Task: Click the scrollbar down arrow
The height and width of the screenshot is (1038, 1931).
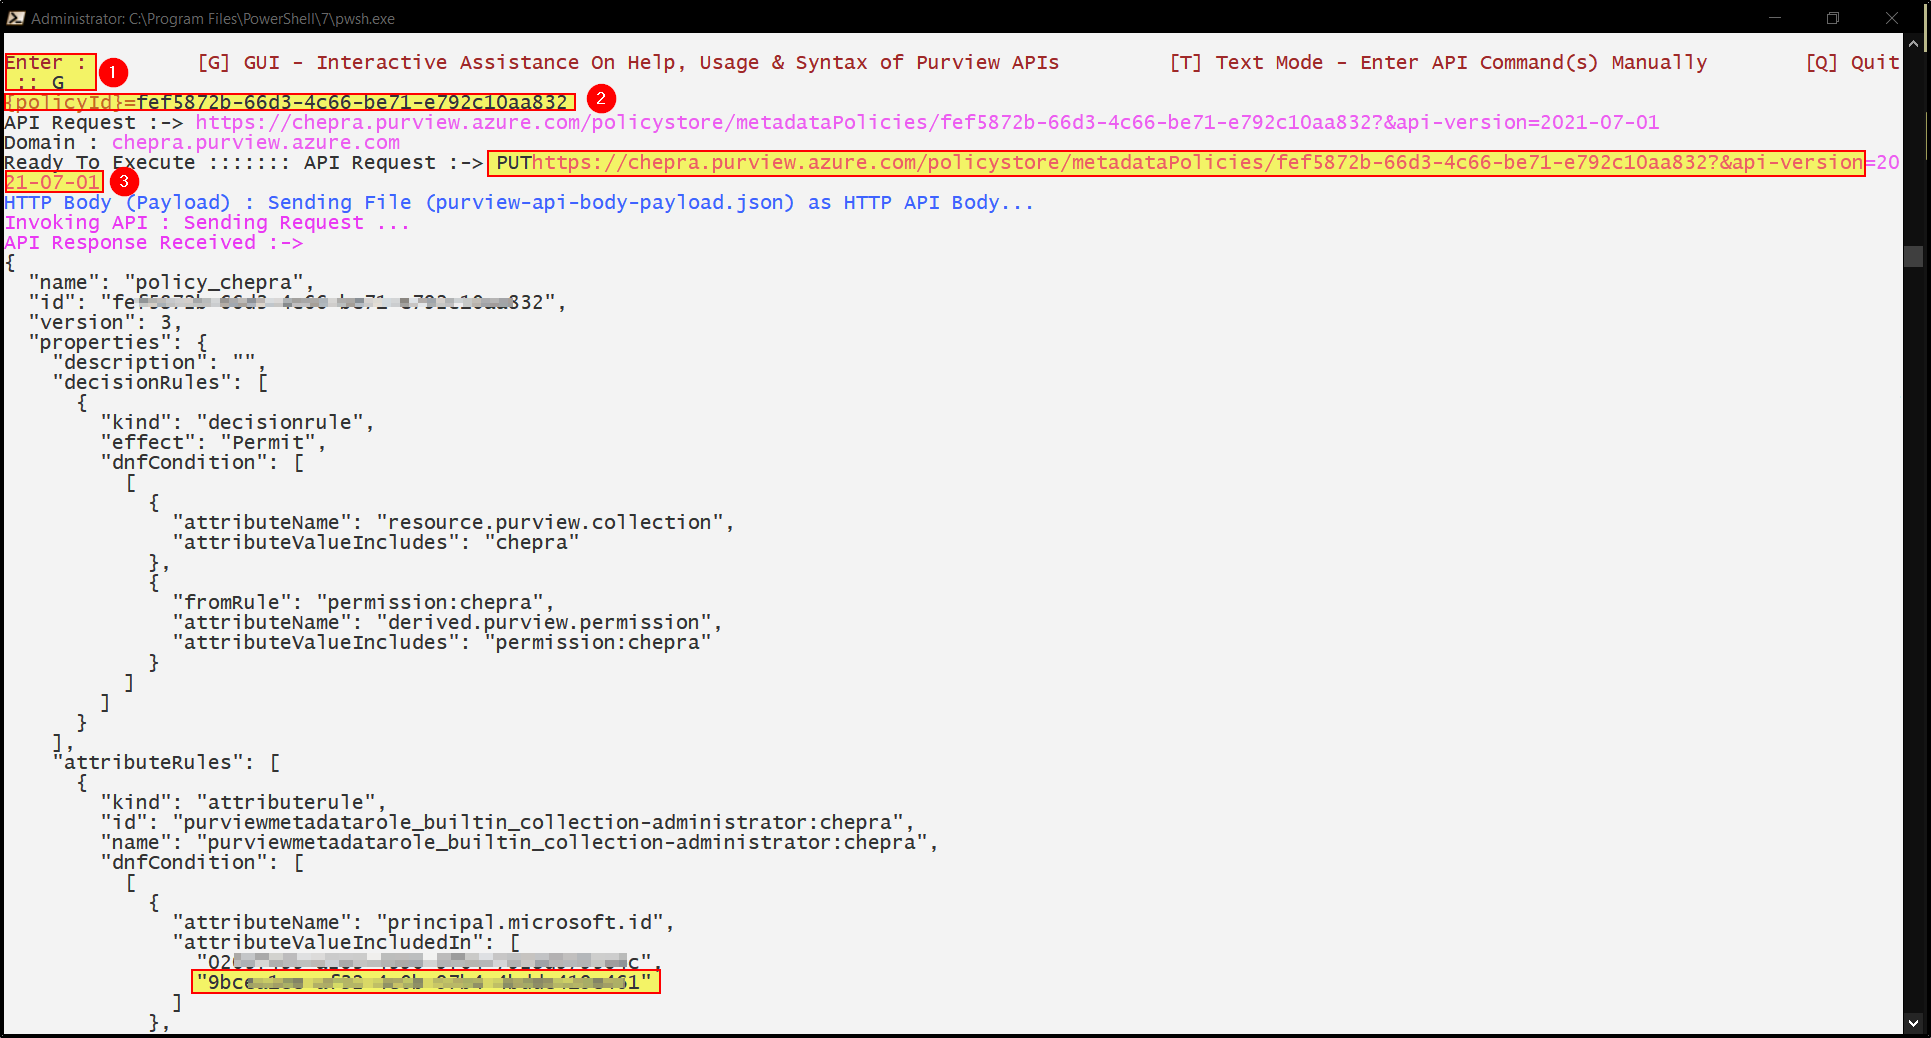Action: tap(1913, 1022)
